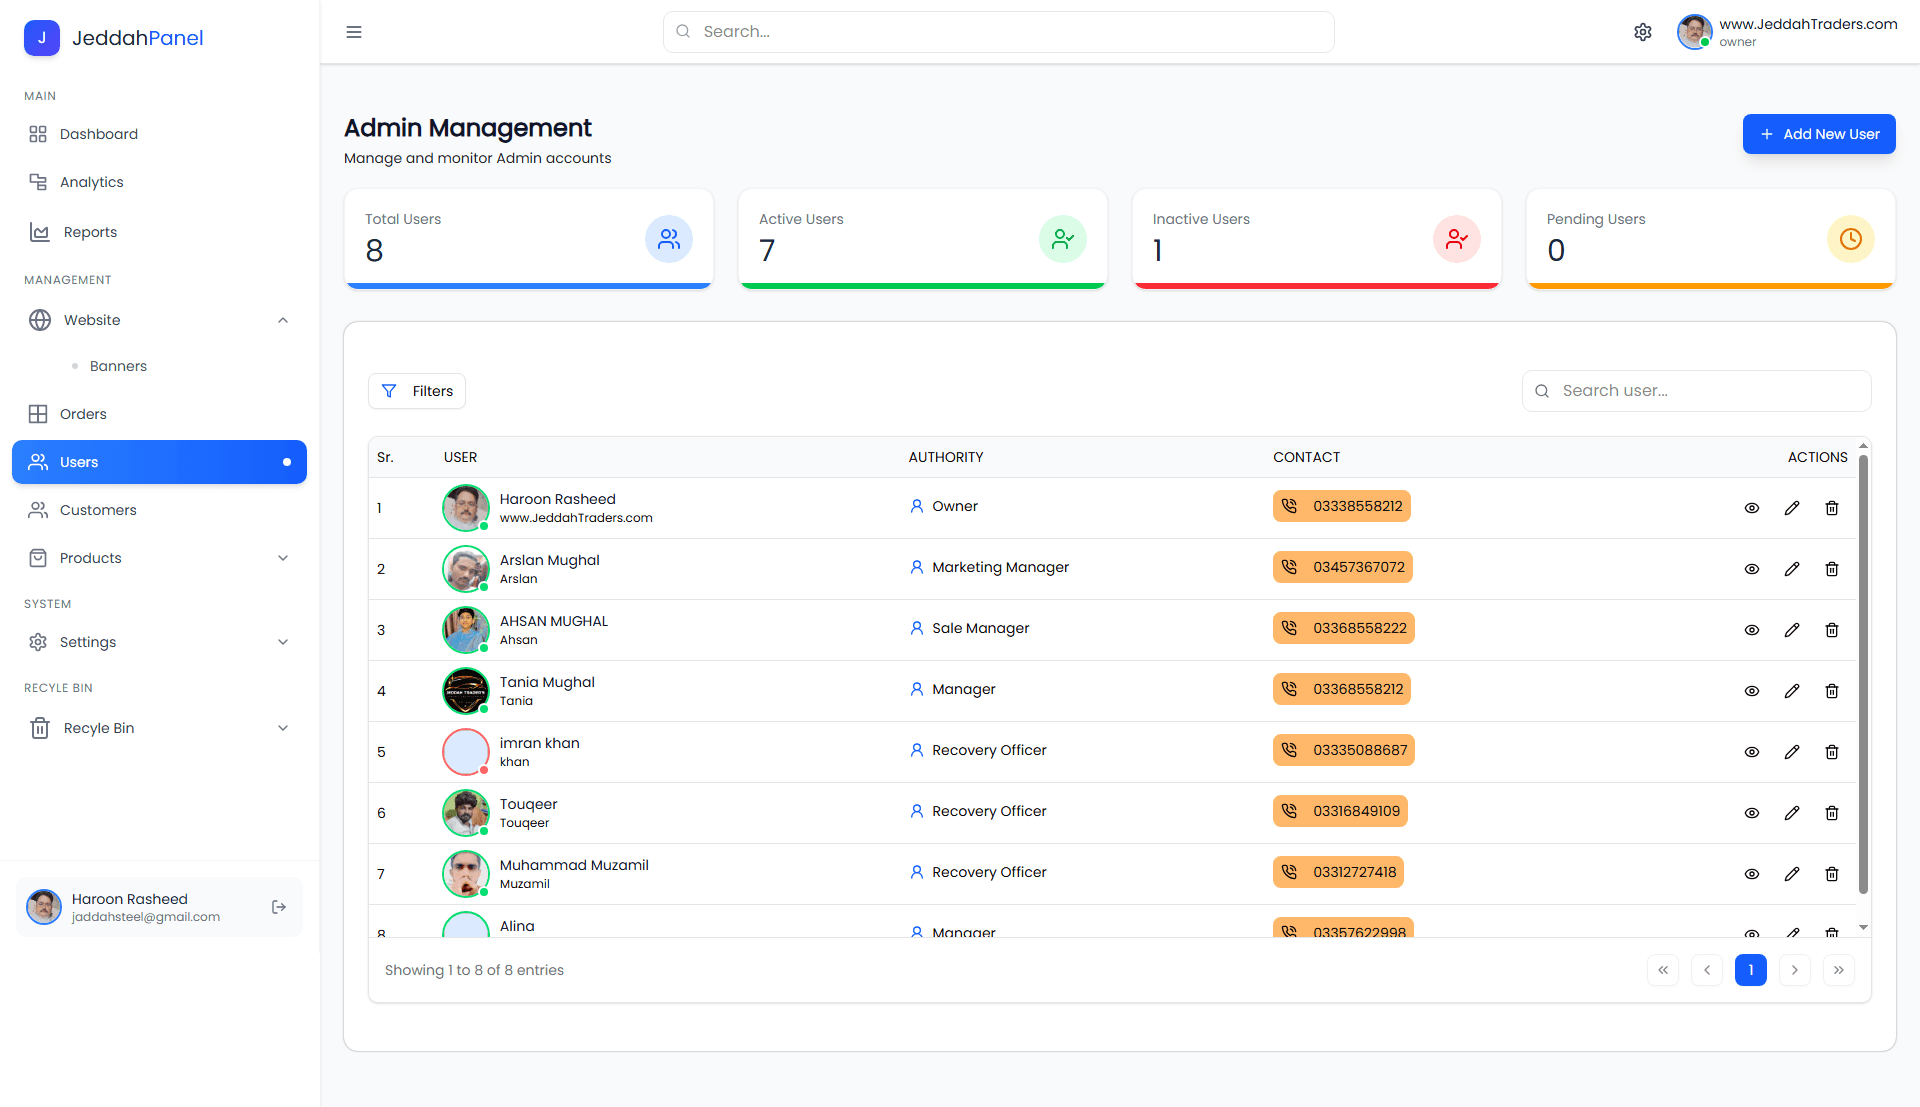Edit Arslan Mughal with pencil icon
Image resolution: width=1920 pixels, height=1107 pixels.
tap(1792, 569)
